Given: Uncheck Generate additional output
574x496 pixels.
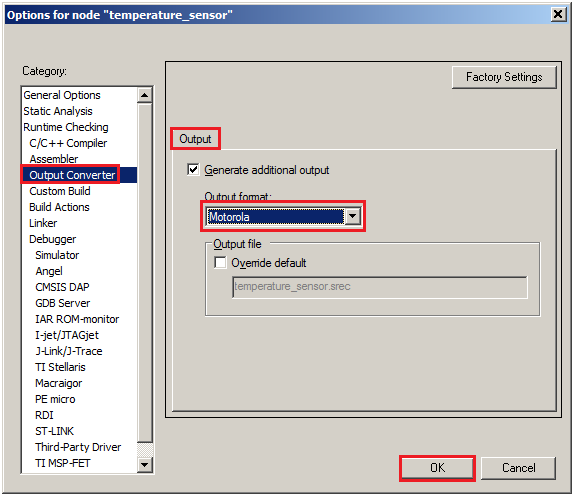Looking at the screenshot, I should 193,169.
